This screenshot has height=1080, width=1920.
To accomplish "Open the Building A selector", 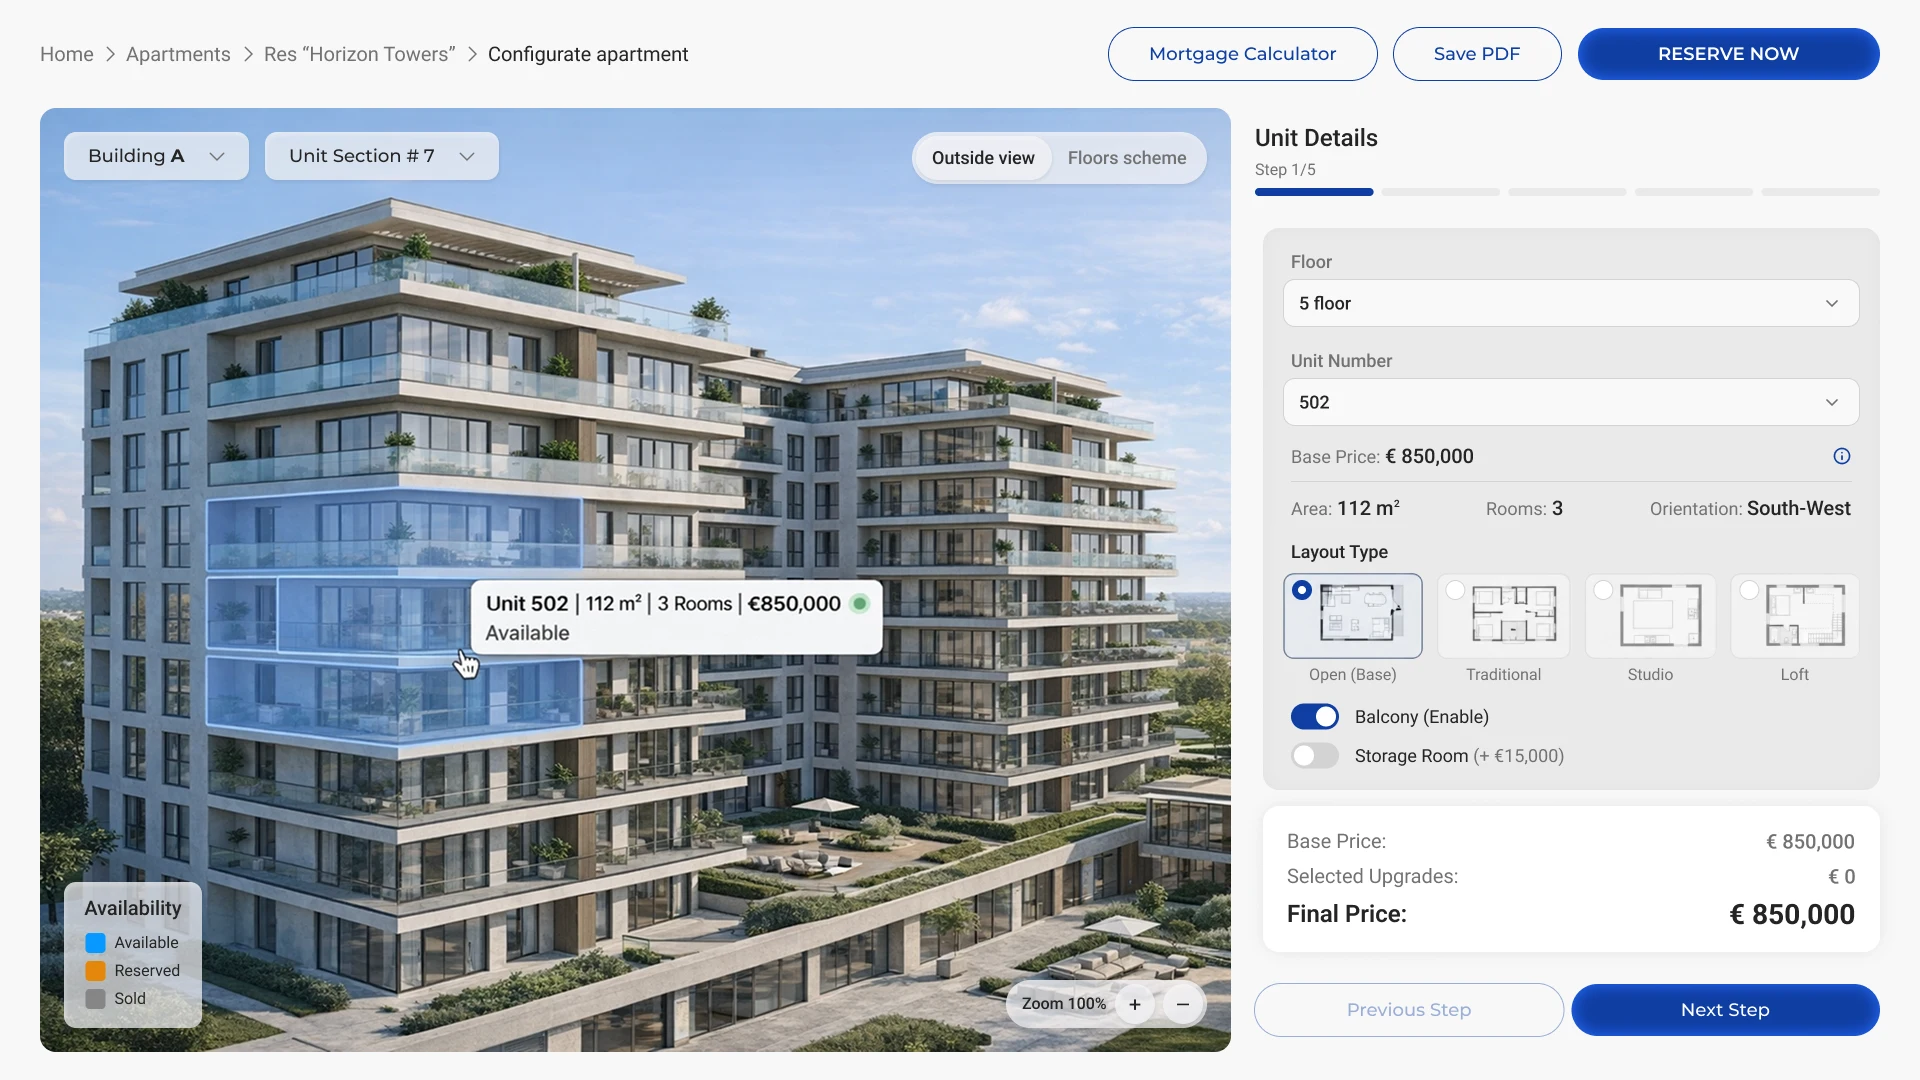I will click(155, 155).
